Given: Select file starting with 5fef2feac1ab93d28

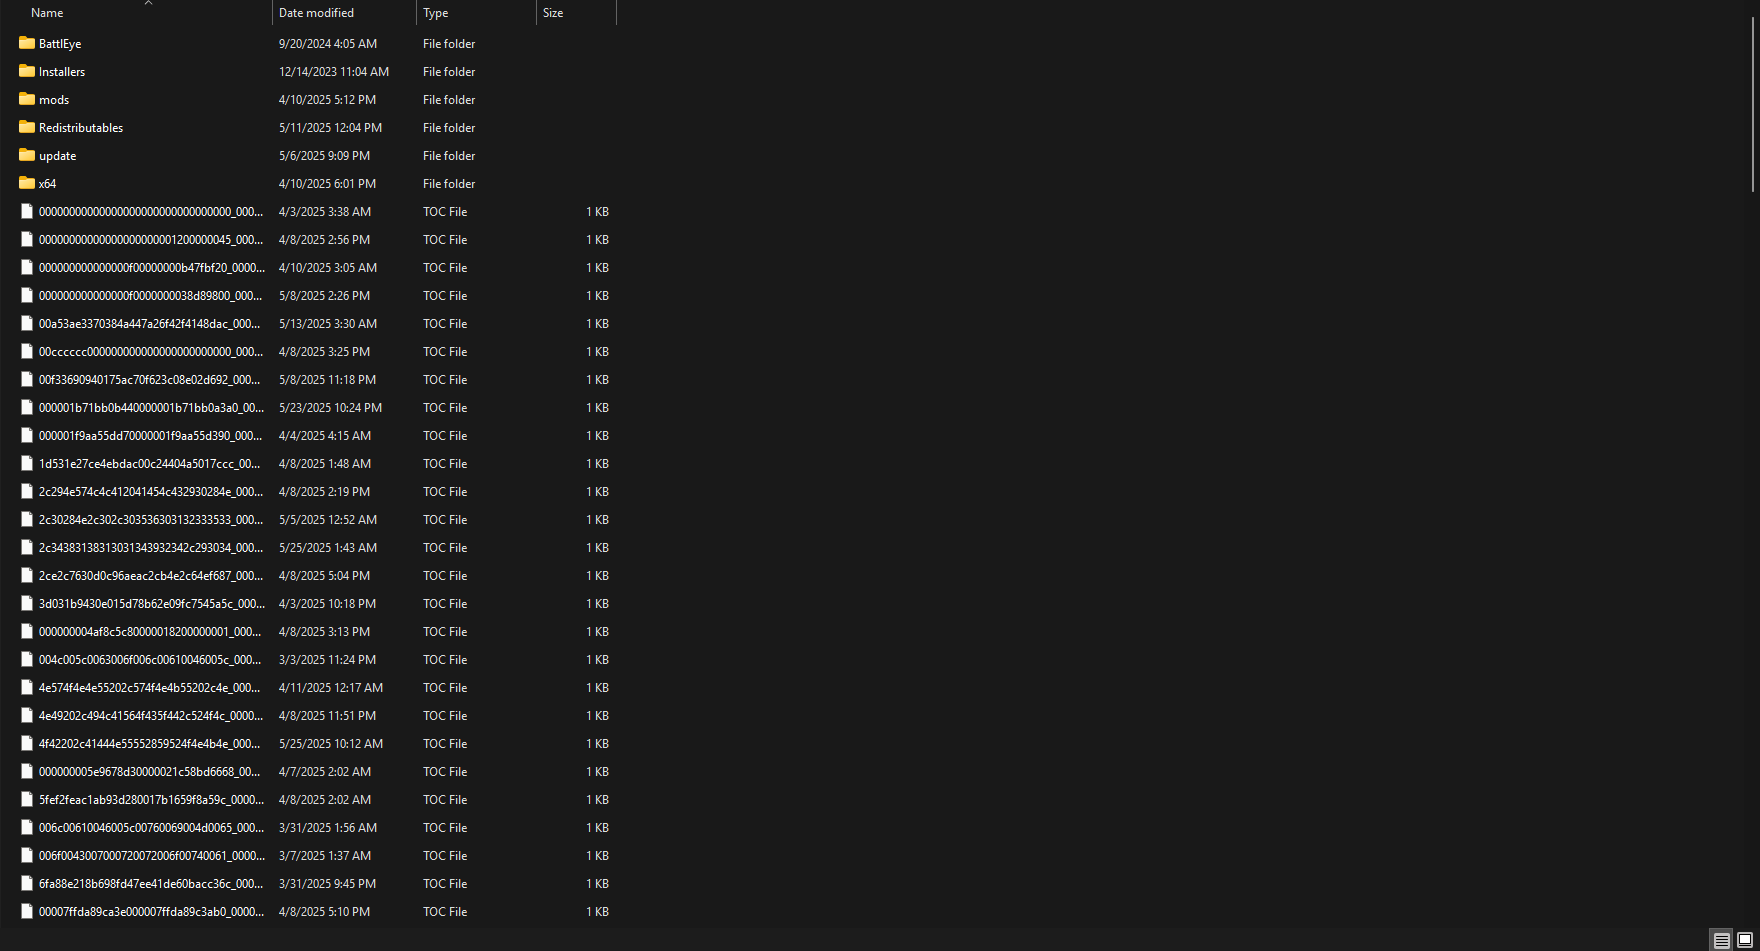Looking at the screenshot, I should pyautogui.click(x=150, y=800).
